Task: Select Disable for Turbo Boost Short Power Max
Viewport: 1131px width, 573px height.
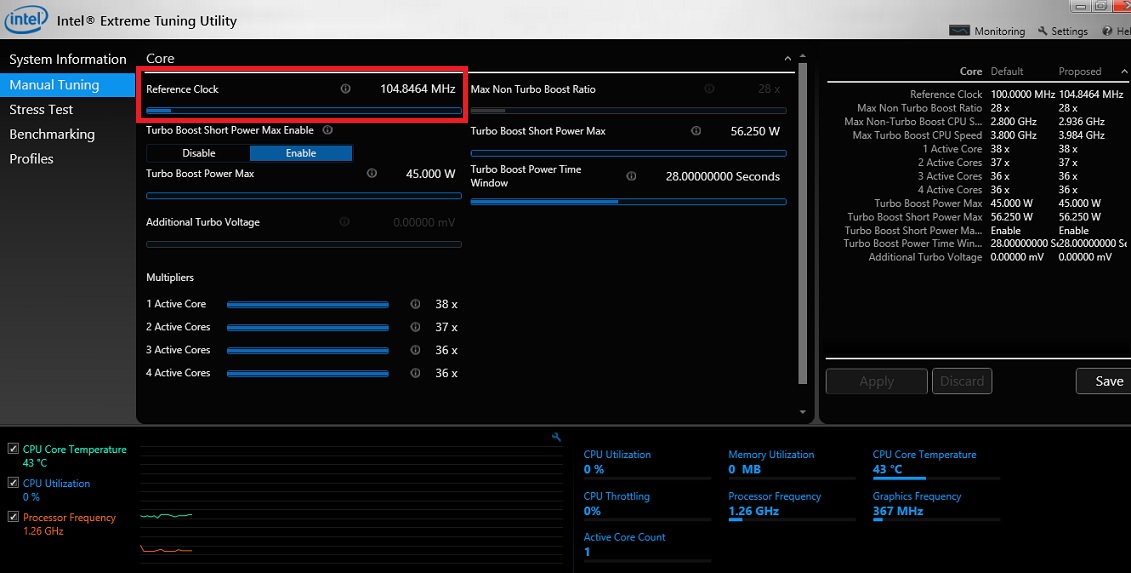Action: click(x=198, y=153)
